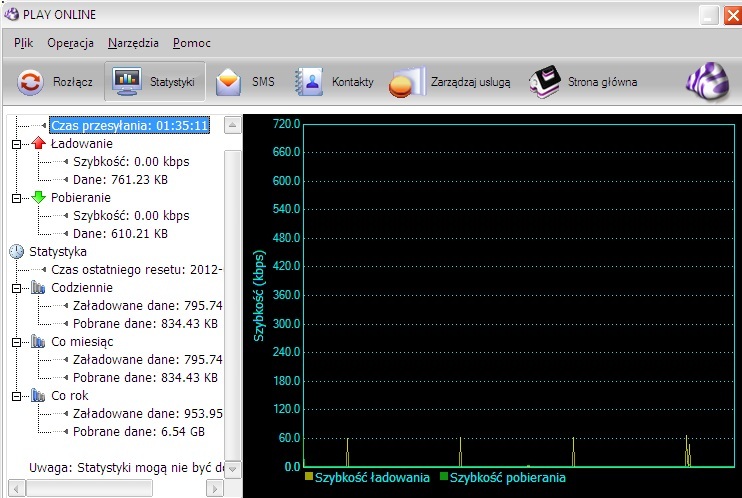Close the PLAY ONLINE window
The height and width of the screenshot is (498, 742).
point(733,16)
